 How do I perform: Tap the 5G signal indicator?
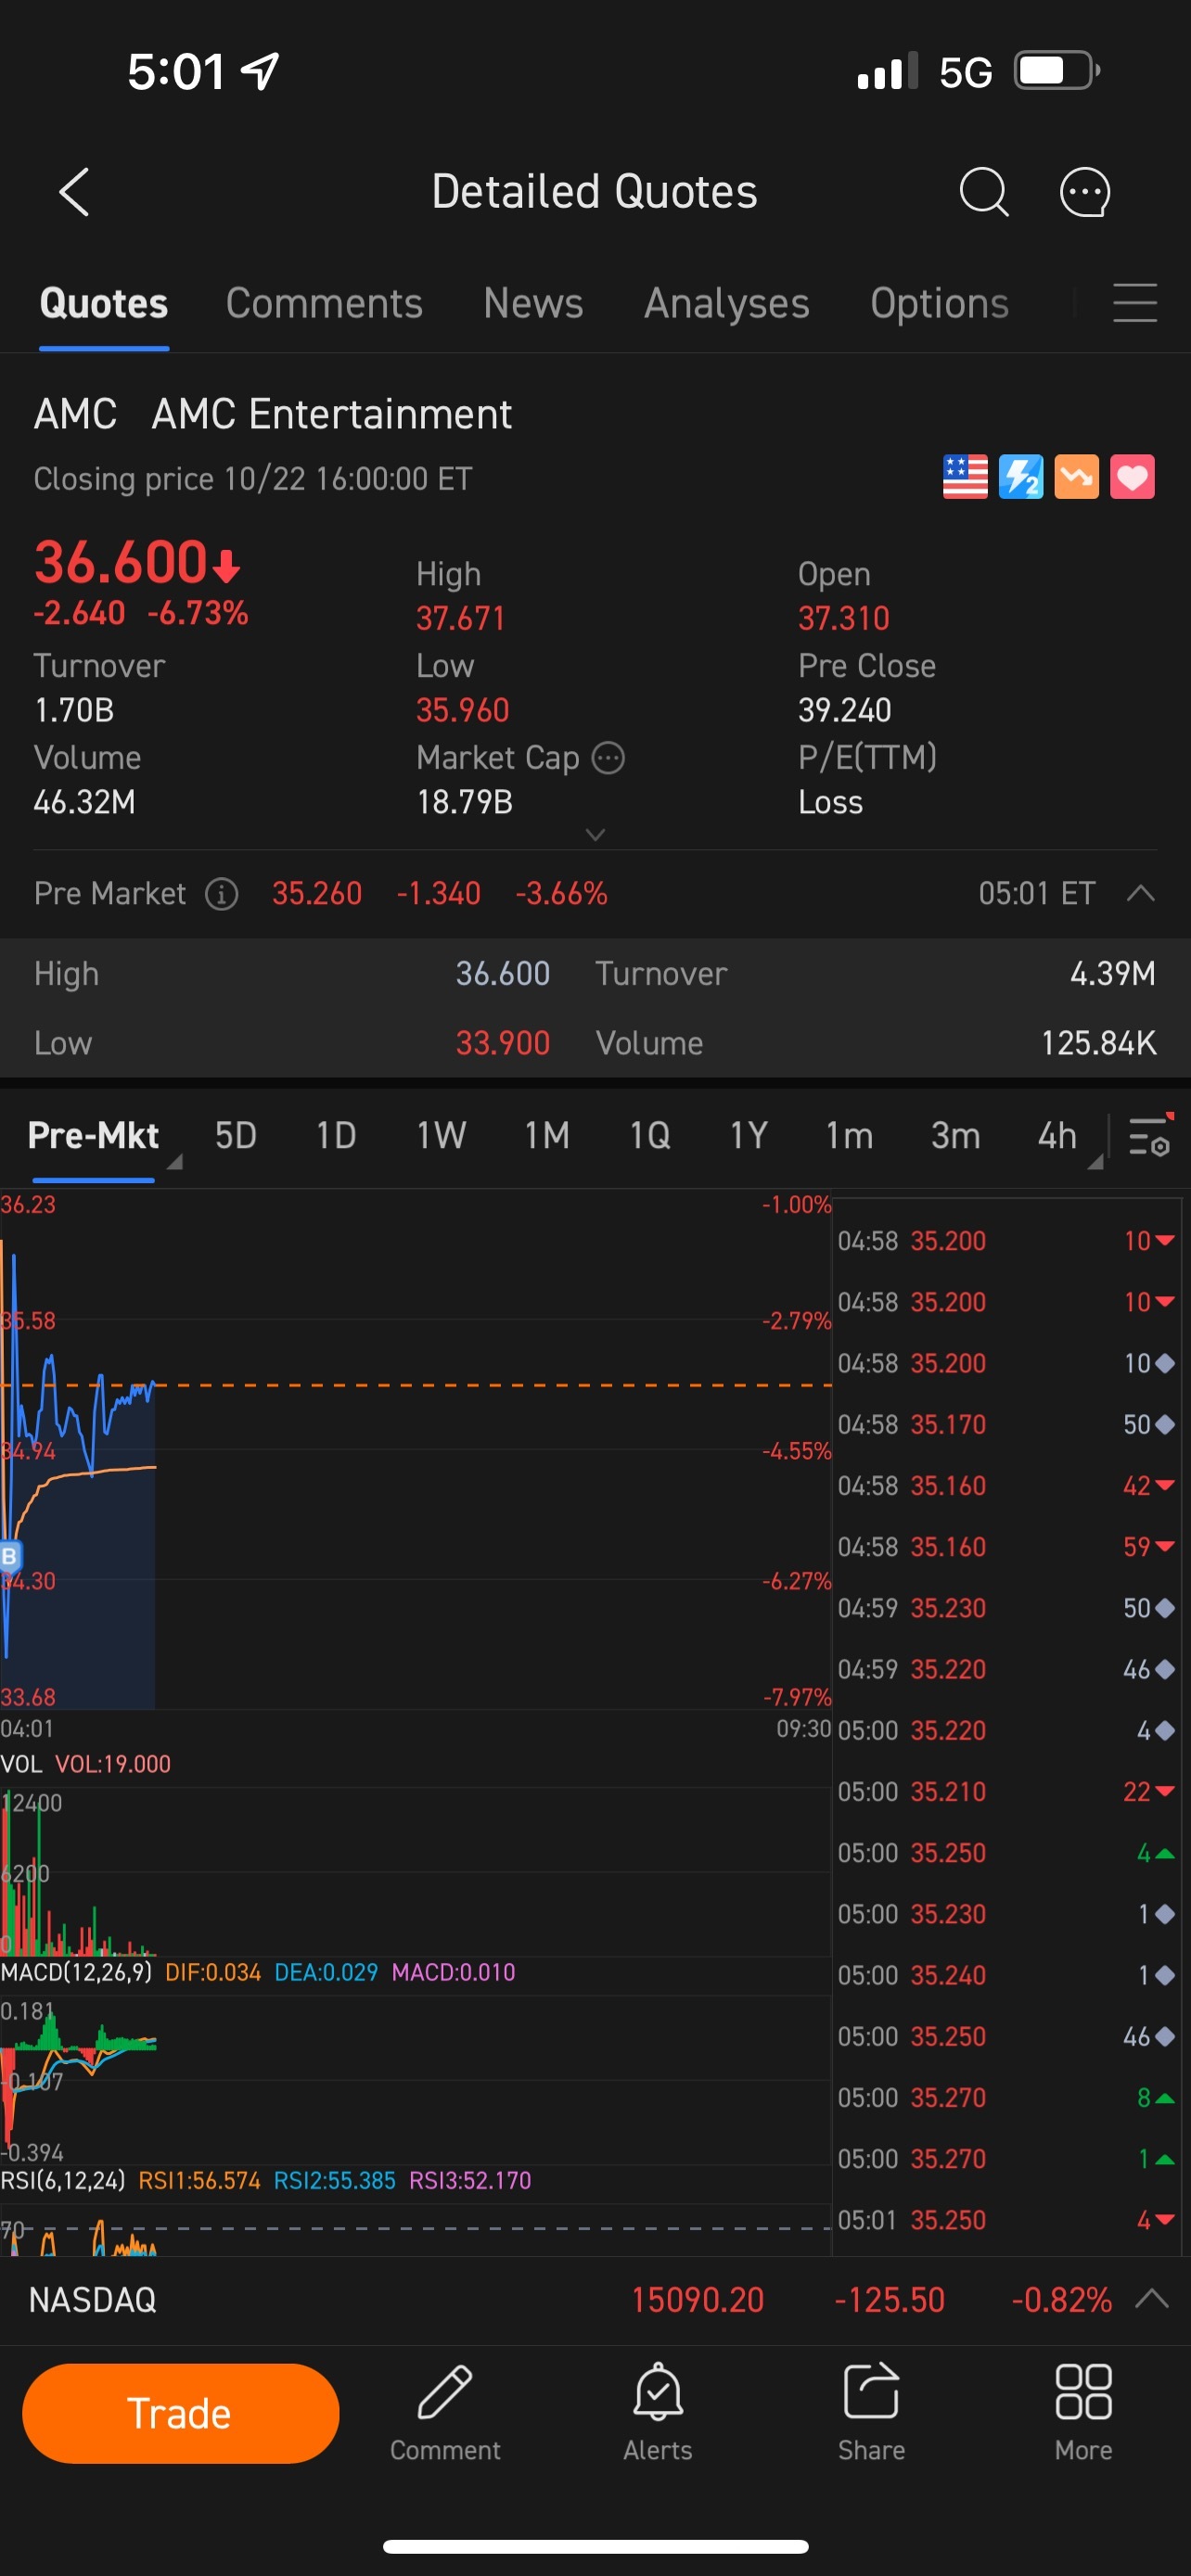click(x=965, y=72)
